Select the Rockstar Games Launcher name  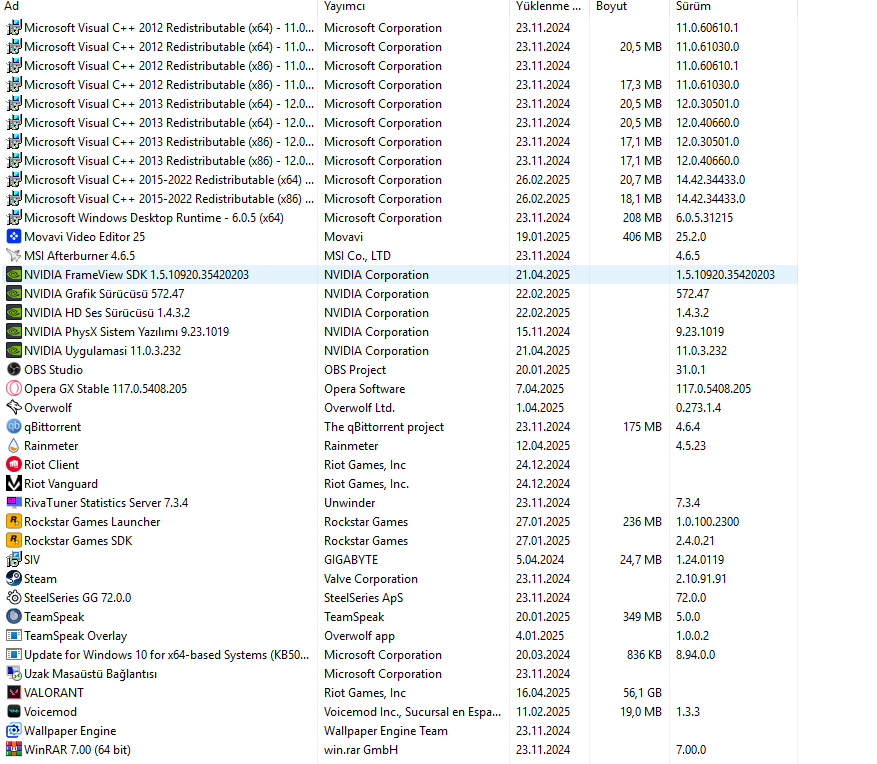click(92, 522)
